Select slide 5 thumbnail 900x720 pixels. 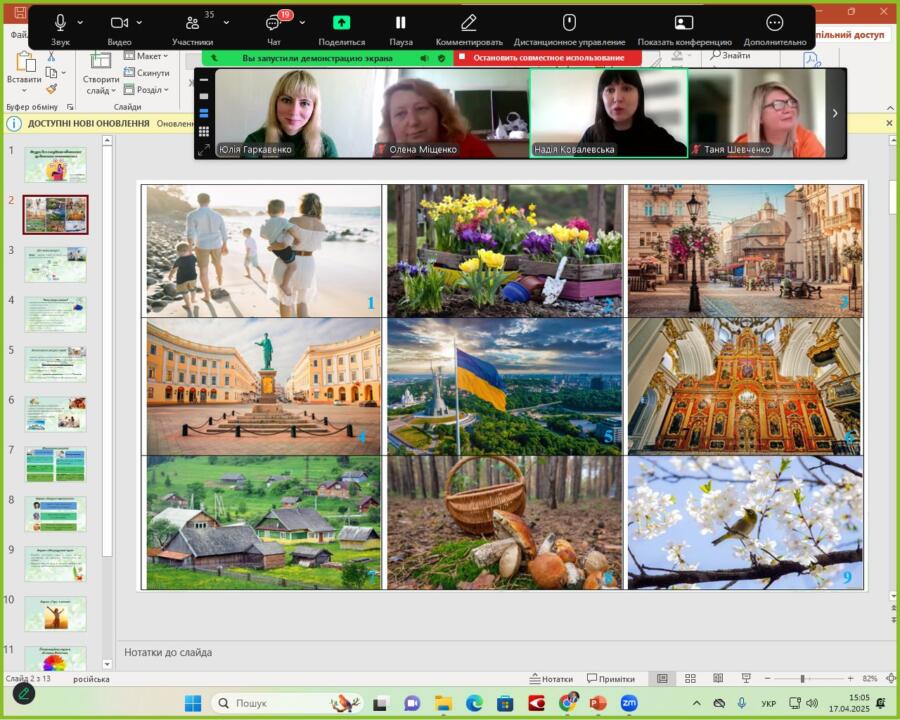coord(55,365)
